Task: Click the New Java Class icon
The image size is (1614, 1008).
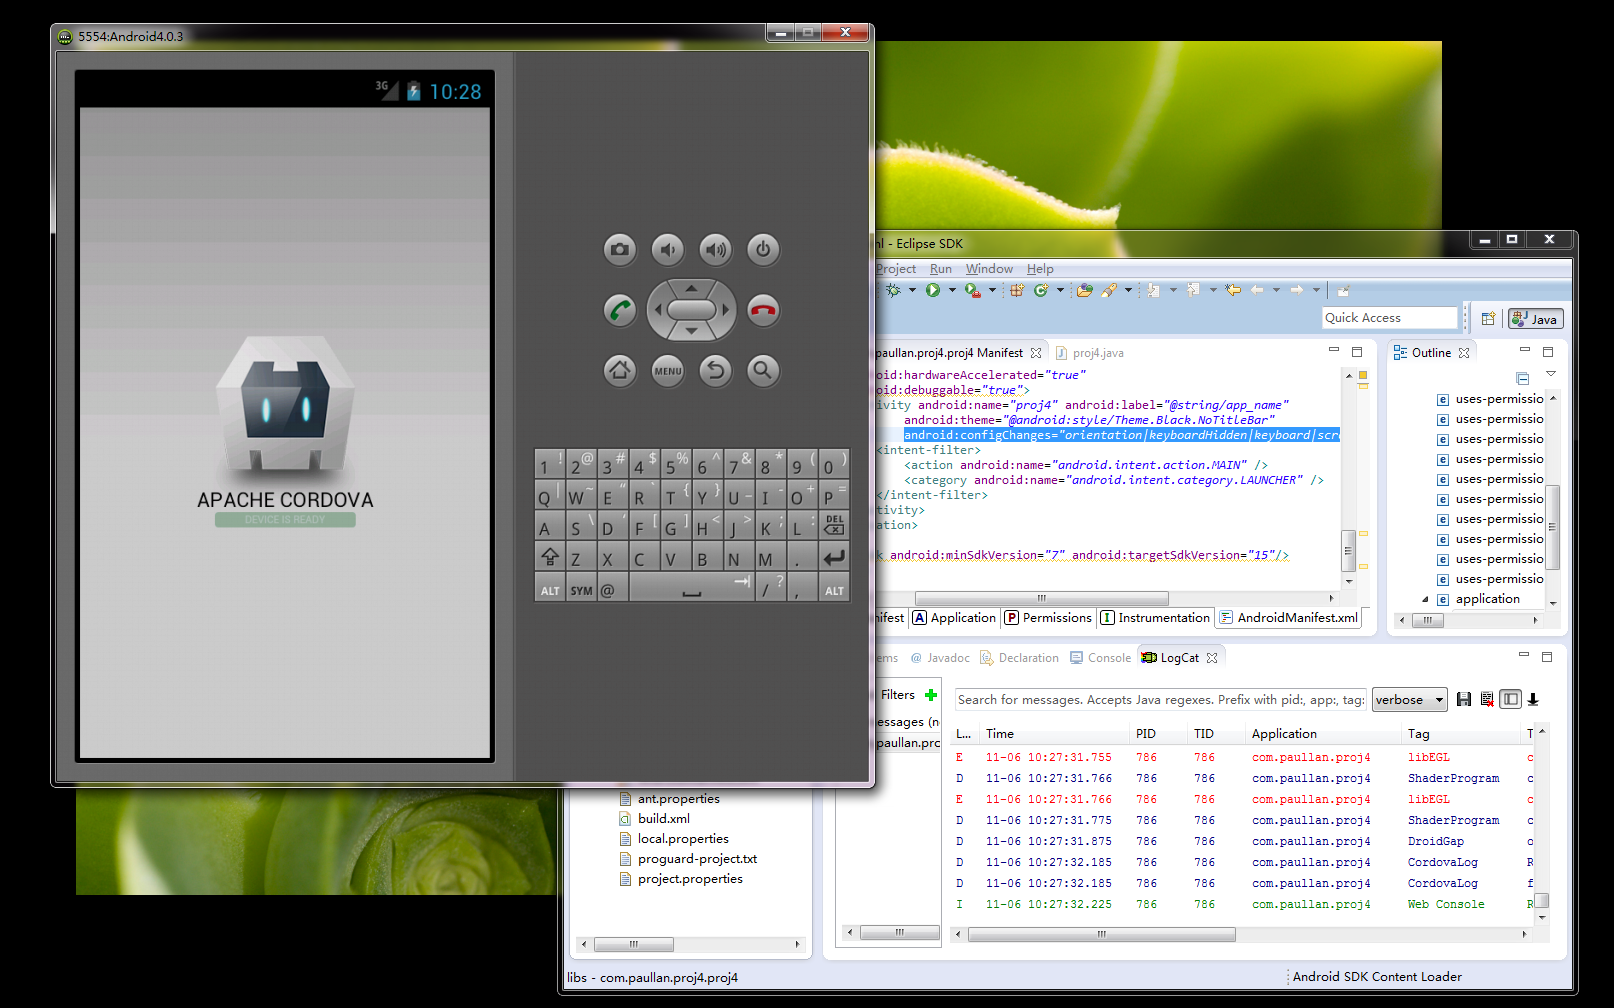Action: coord(1041,290)
